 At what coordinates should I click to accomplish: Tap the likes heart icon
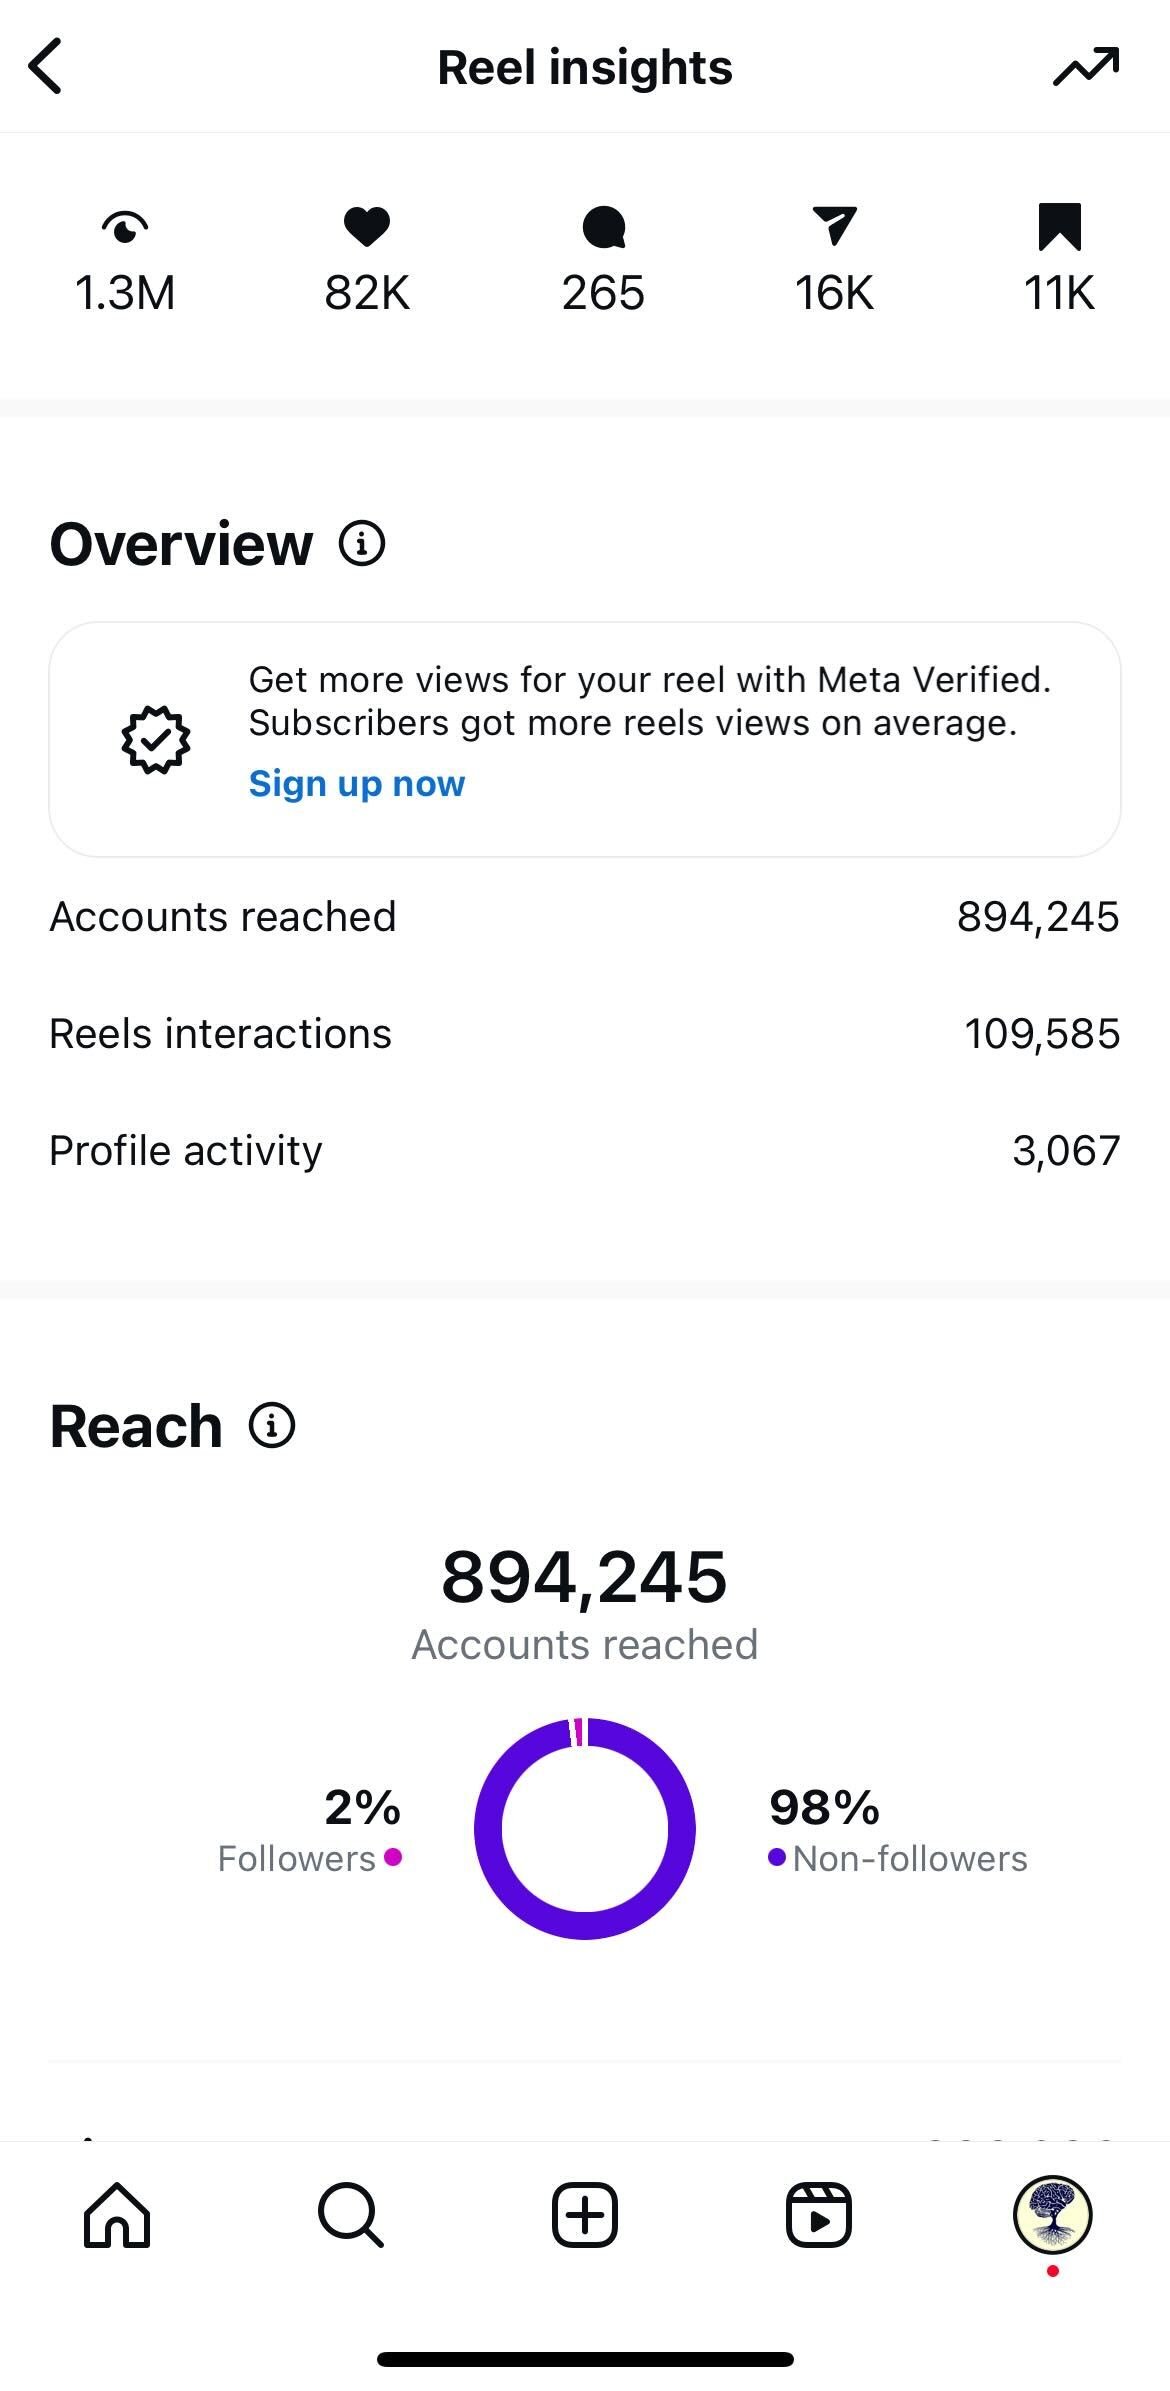(367, 226)
